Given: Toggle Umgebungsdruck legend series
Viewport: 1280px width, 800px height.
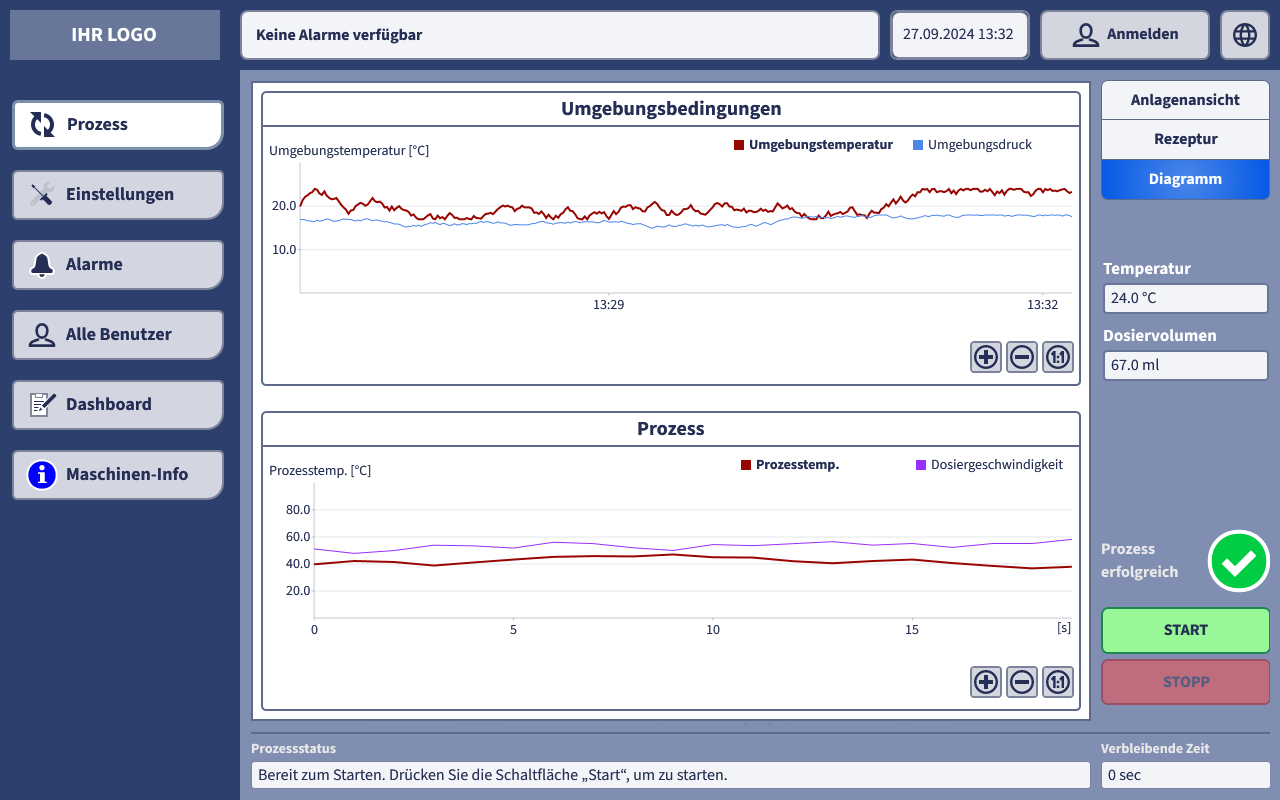Looking at the screenshot, I should coord(972,145).
